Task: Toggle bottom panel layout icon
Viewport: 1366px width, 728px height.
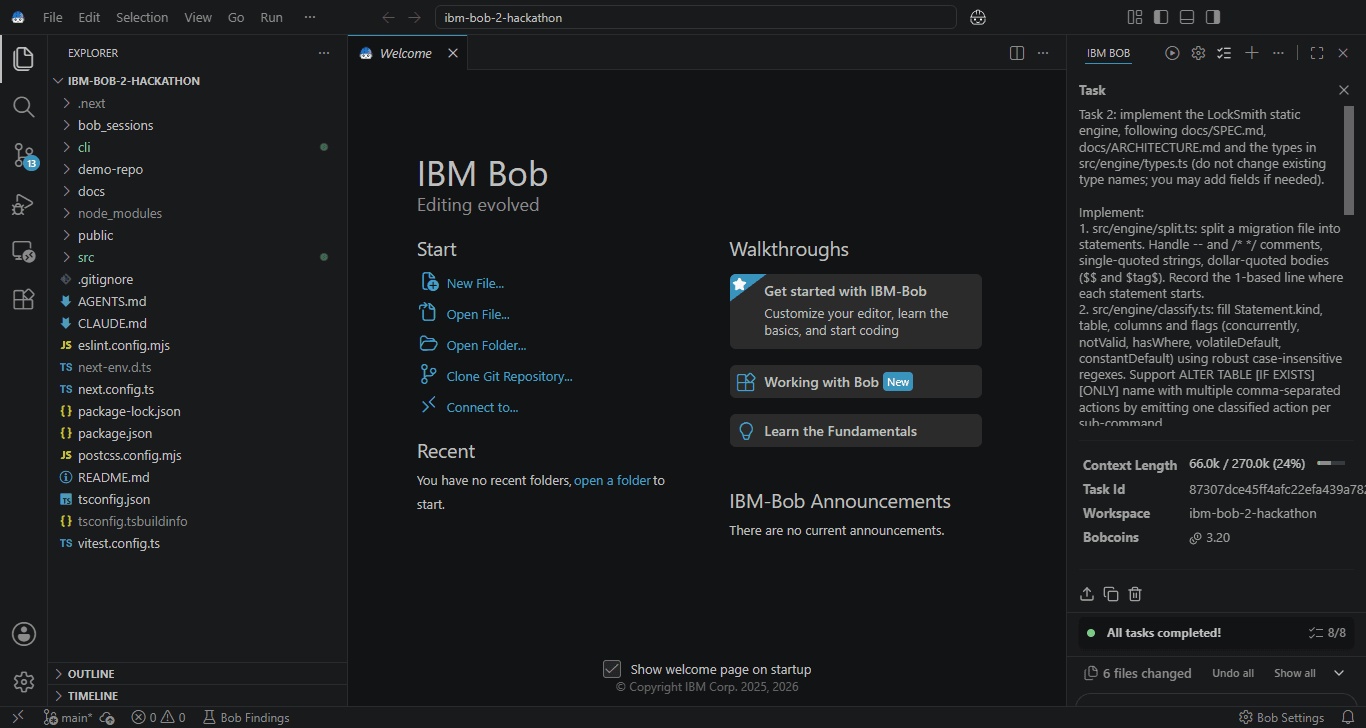Action: [1187, 17]
